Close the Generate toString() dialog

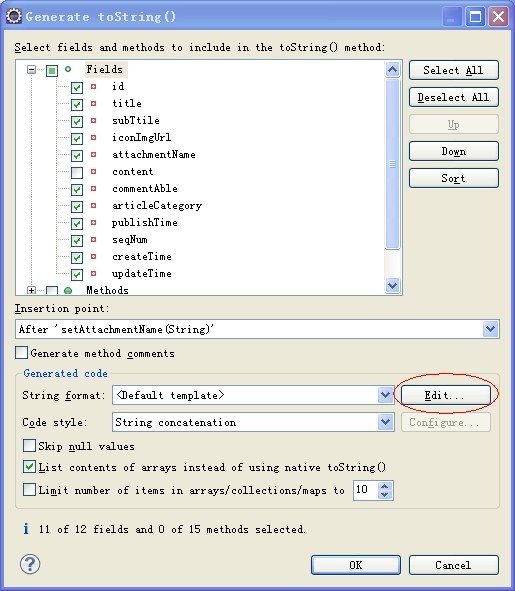click(498, 17)
